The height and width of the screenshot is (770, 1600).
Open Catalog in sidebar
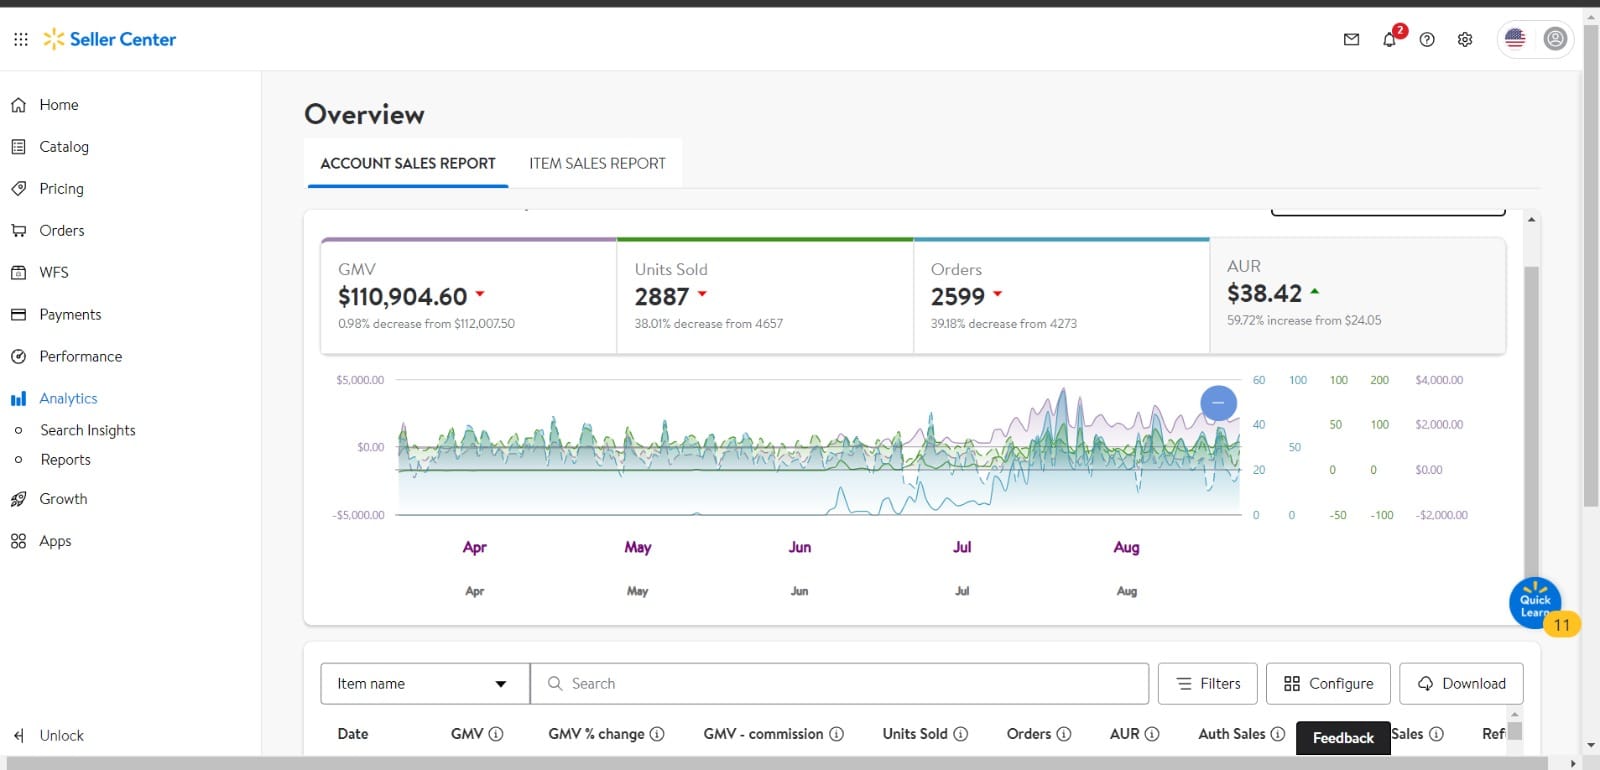tap(64, 147)
